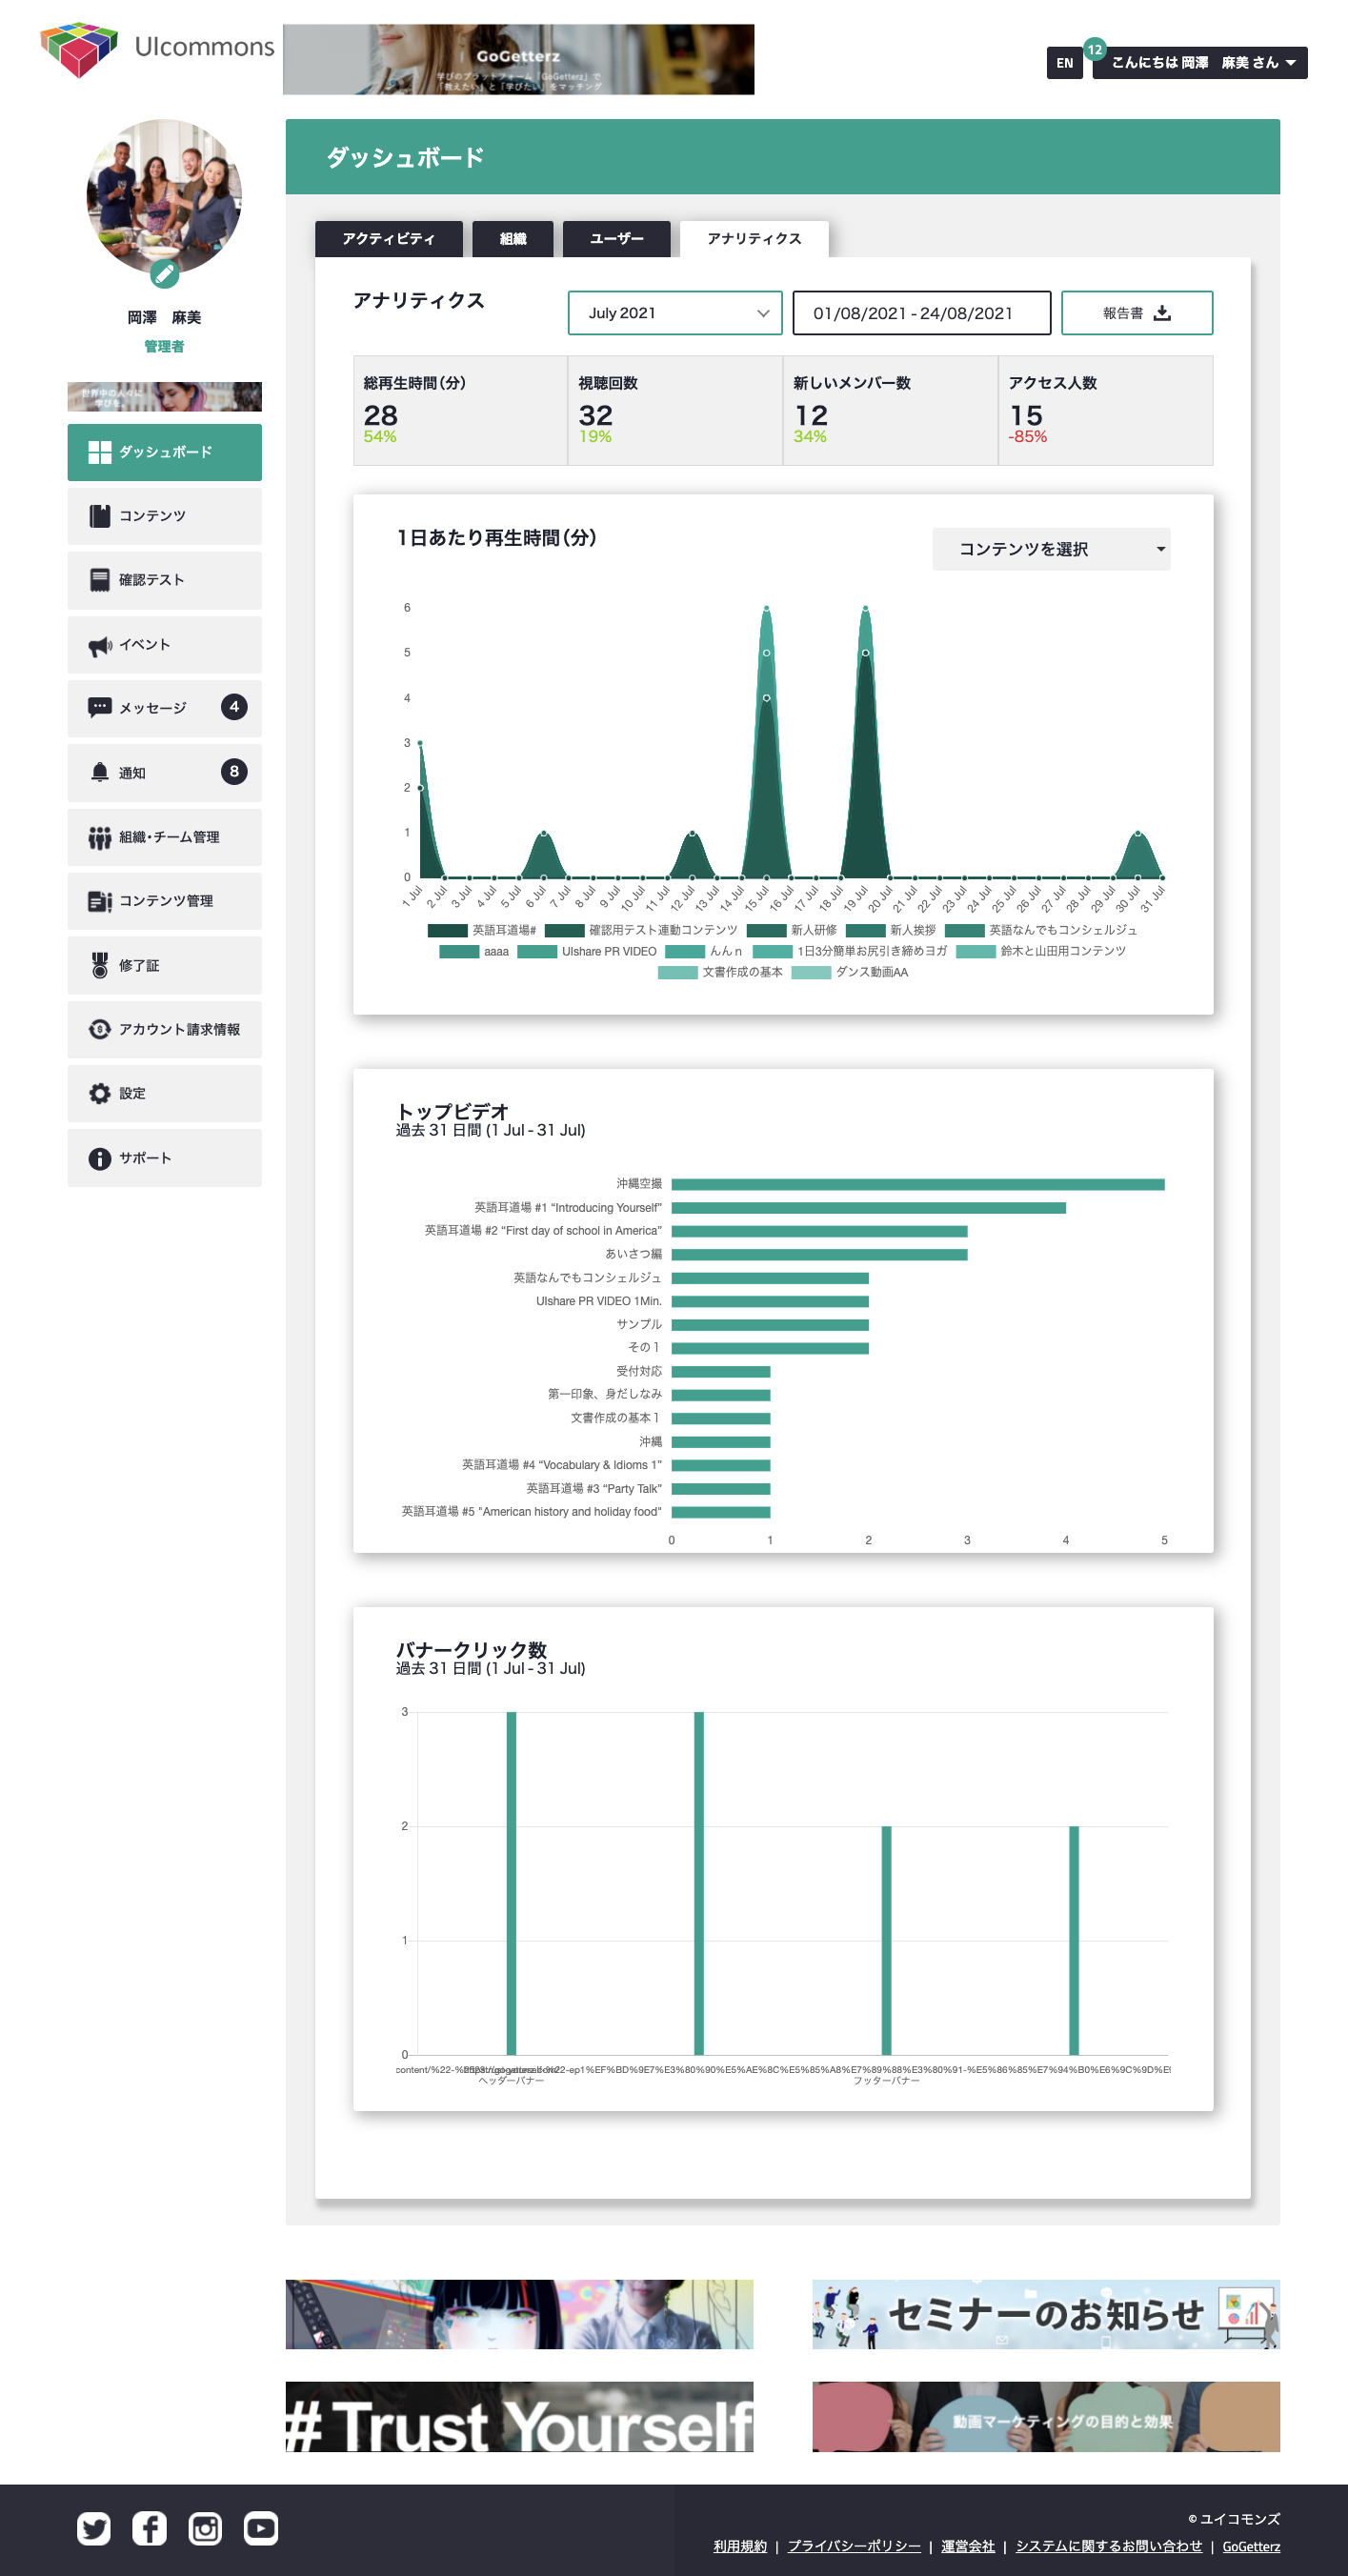1348x2576 pixels.
Task: Hide the UIshare PR VIDEO legend series
Action: 587,951
